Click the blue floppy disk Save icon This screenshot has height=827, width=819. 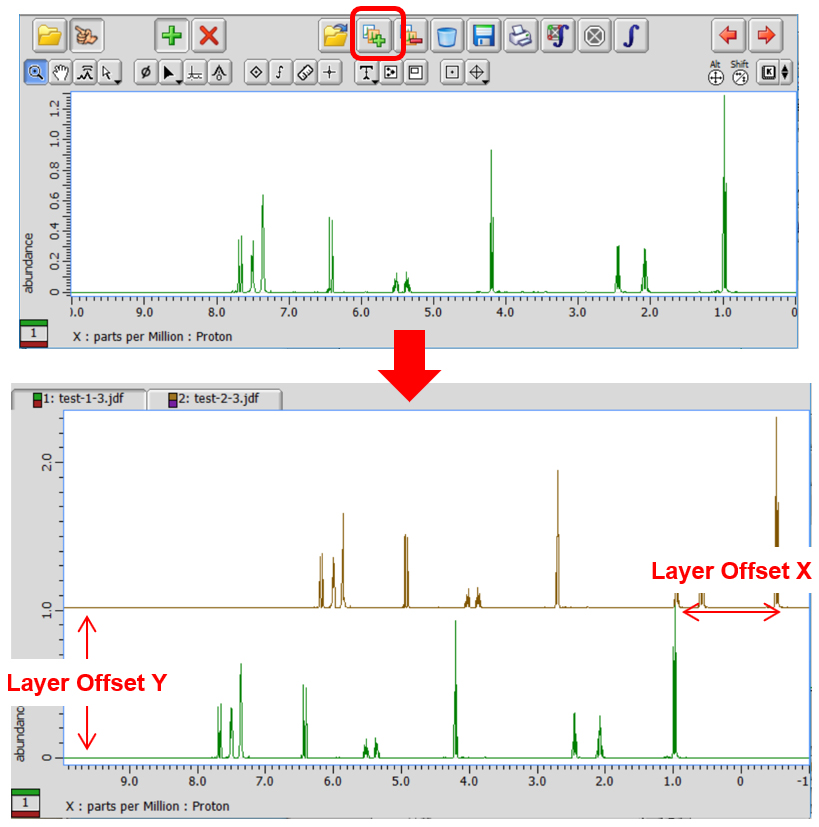(x=484, y=36)
